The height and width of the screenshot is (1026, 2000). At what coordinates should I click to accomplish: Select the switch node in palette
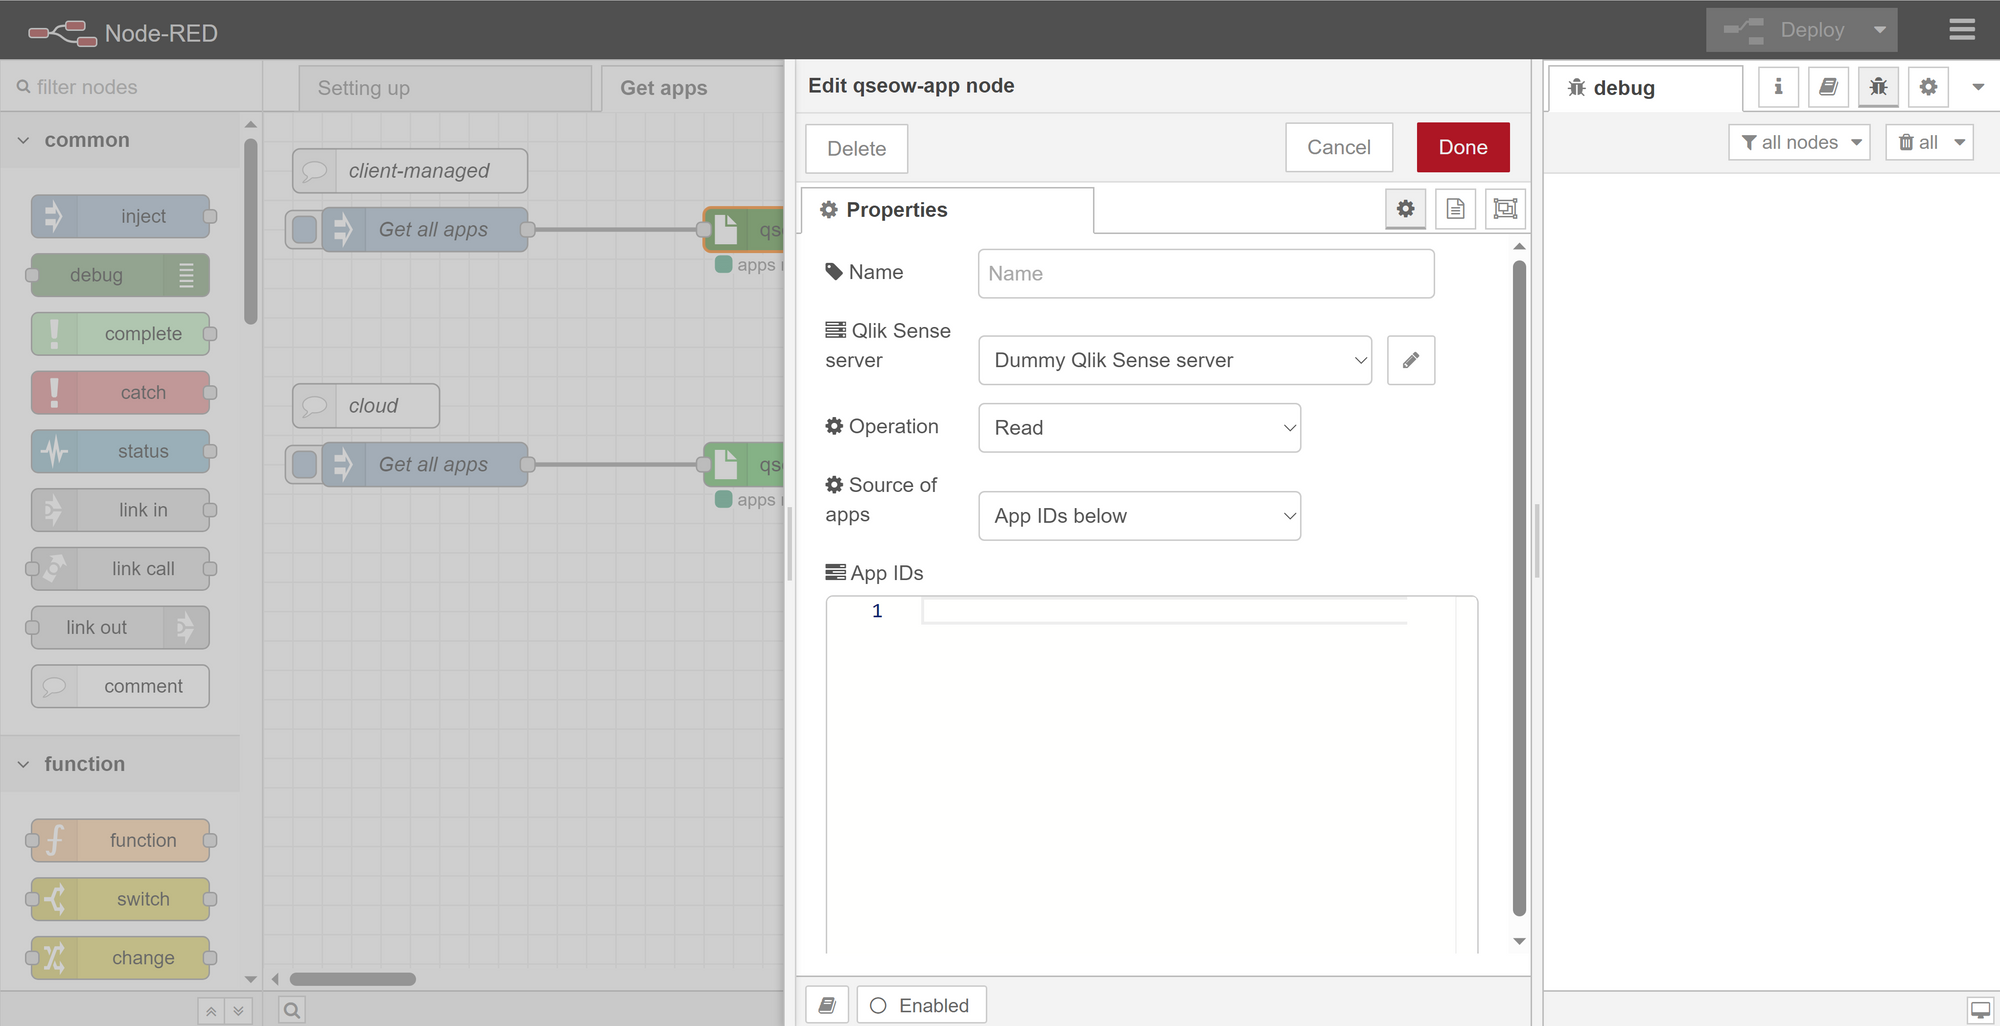click(x=121, y=899)
